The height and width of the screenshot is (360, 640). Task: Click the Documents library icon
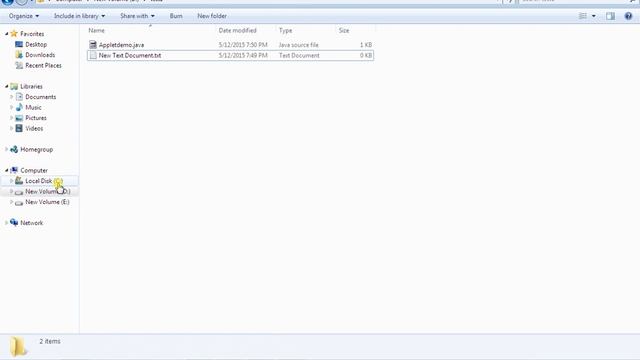[x=19, y=97]
